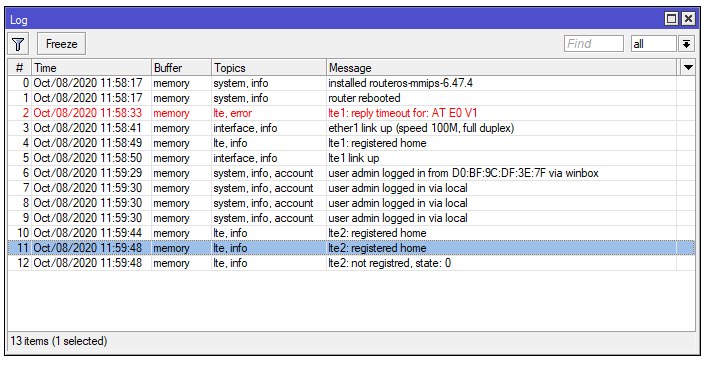Click the '13 items (1 selected)' status text
712x370 pixels.
[x=59, y=341]
